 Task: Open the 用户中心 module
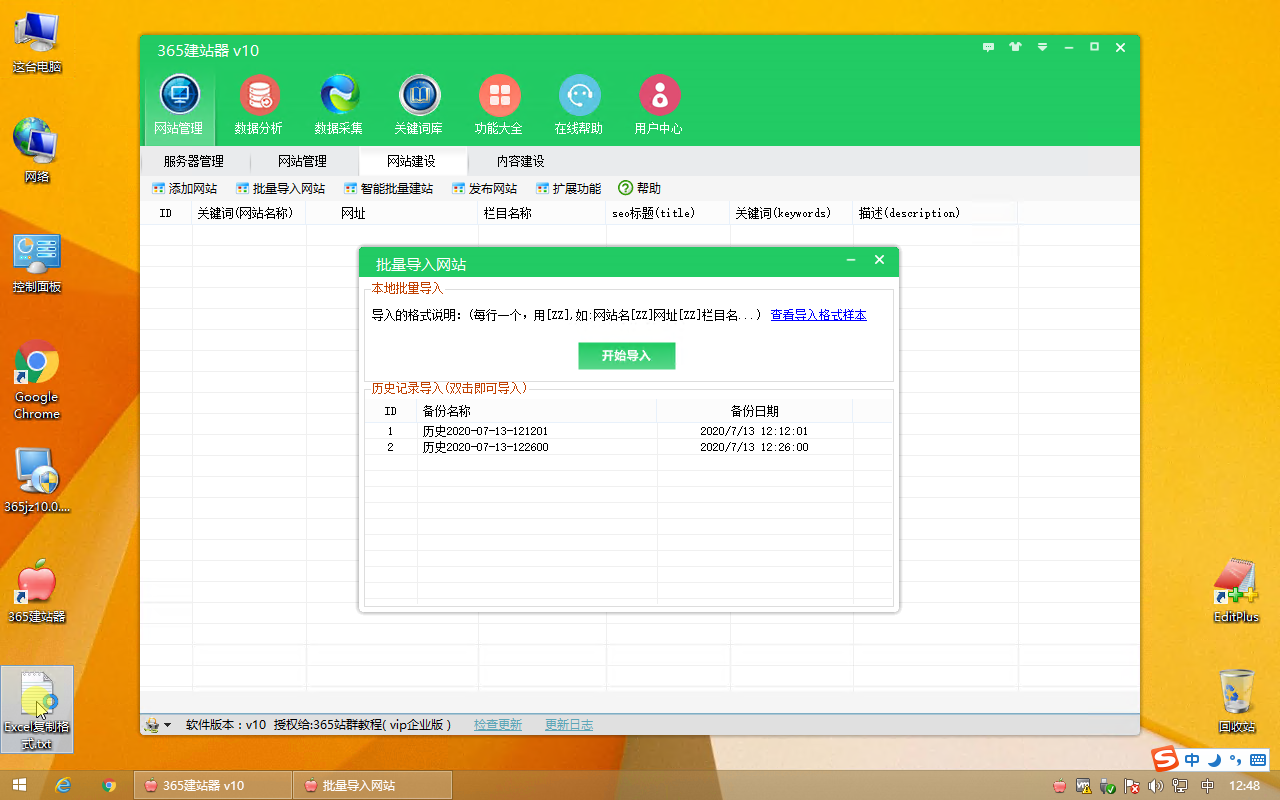659,105
